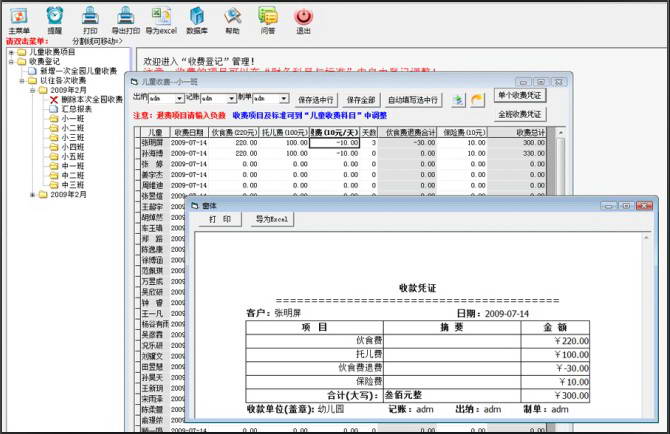Viewport: 670px width, 434px height.
Task: Click the 周维迪 name cell
Action: (x=155, y=185)
